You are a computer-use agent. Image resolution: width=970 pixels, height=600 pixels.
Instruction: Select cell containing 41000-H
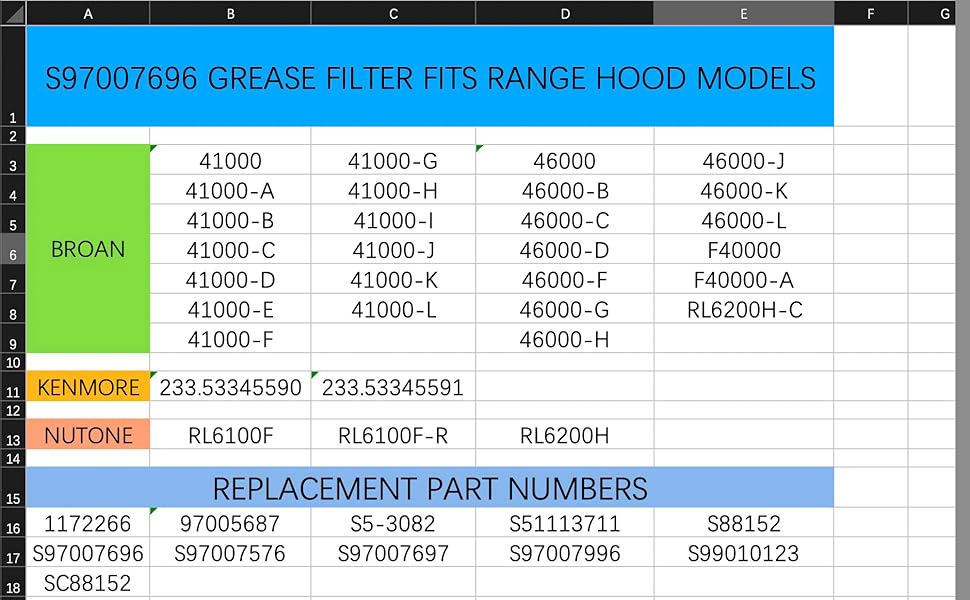[x=393, y=190]
